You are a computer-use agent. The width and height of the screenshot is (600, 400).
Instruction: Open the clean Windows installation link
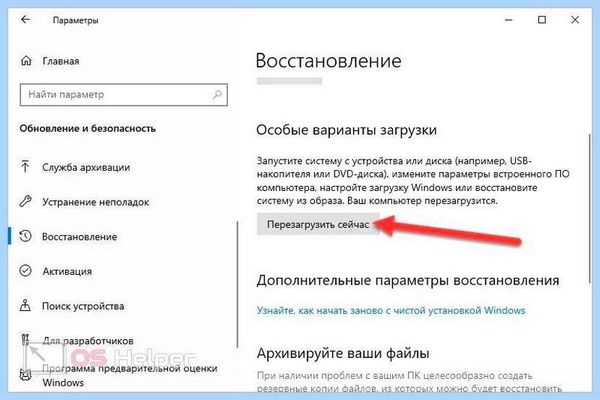coord(391,310)
